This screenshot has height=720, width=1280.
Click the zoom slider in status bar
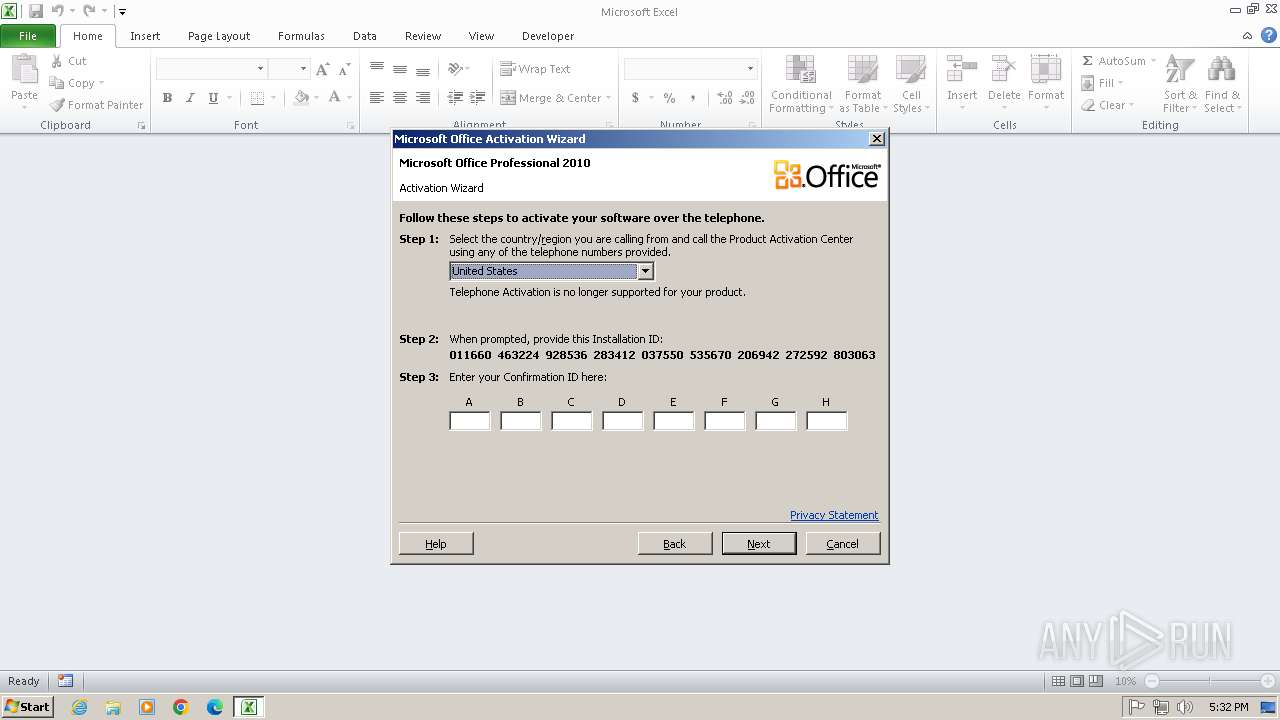tap(1209, 681)
